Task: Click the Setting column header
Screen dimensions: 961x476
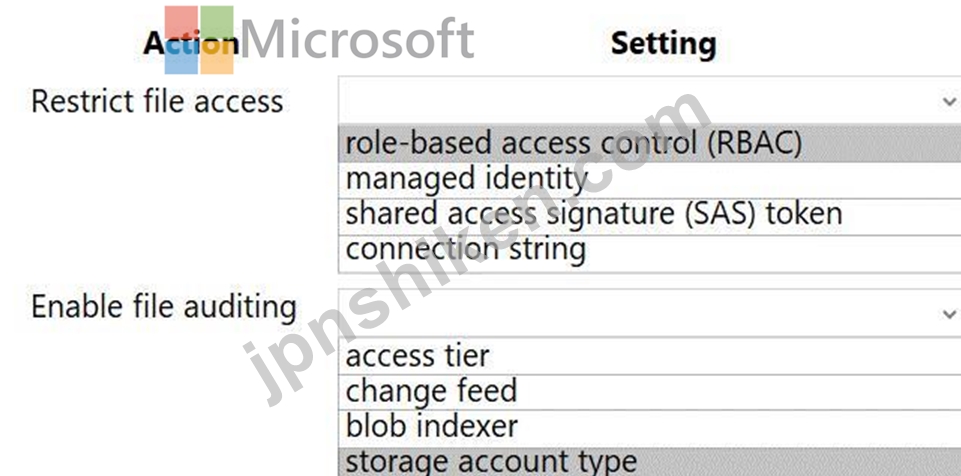Action: 664,45
